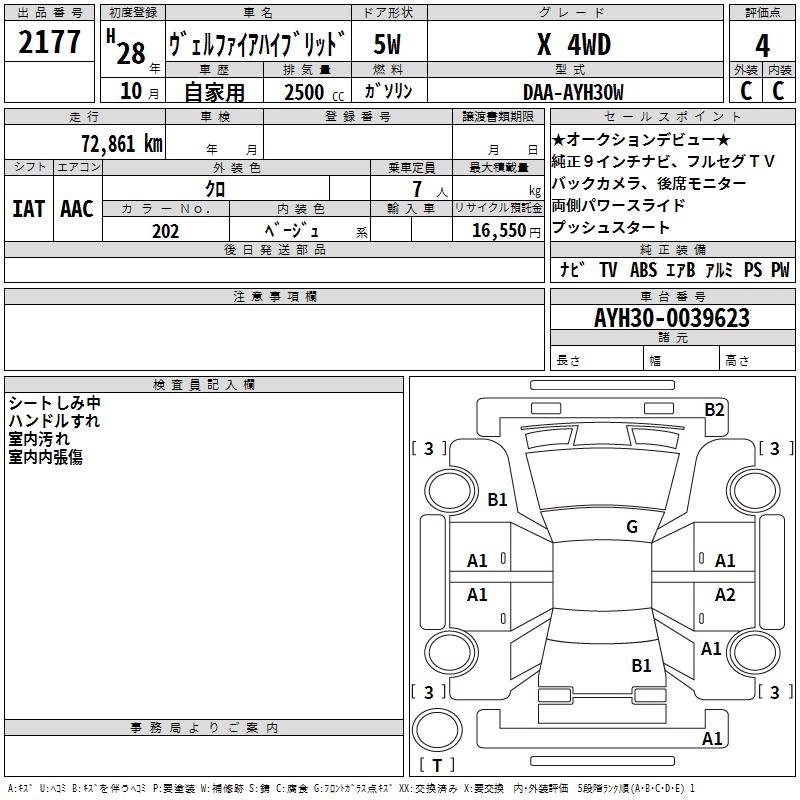Click interior color ベージュ
The height and width of the screenshot is (800, 800).
coord(291,230)
